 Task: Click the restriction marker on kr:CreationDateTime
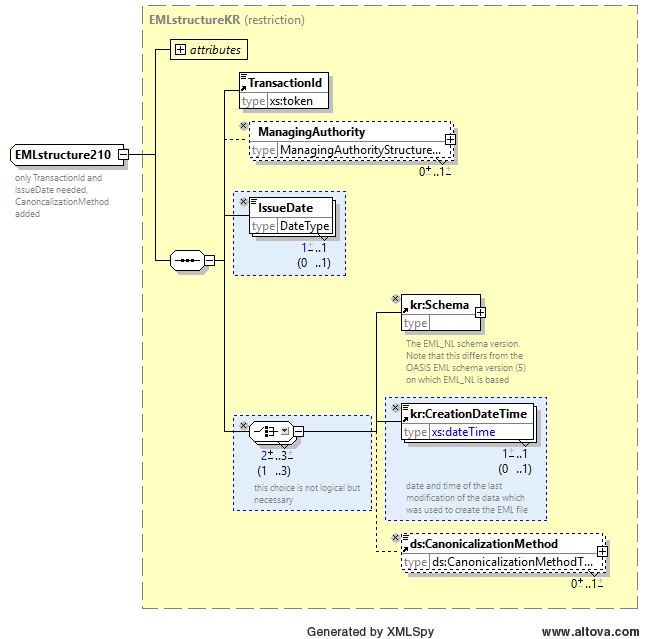[395, 408]
